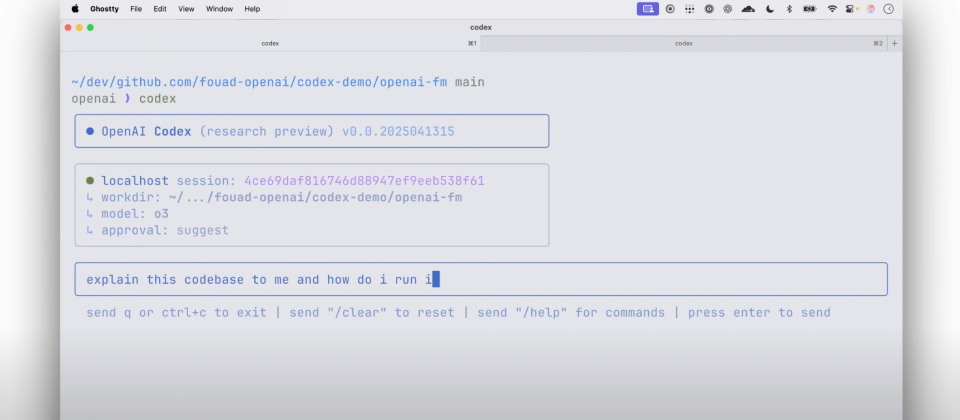
Task: Click the 'press enter to send' hint
Action: tap(759, 313)
